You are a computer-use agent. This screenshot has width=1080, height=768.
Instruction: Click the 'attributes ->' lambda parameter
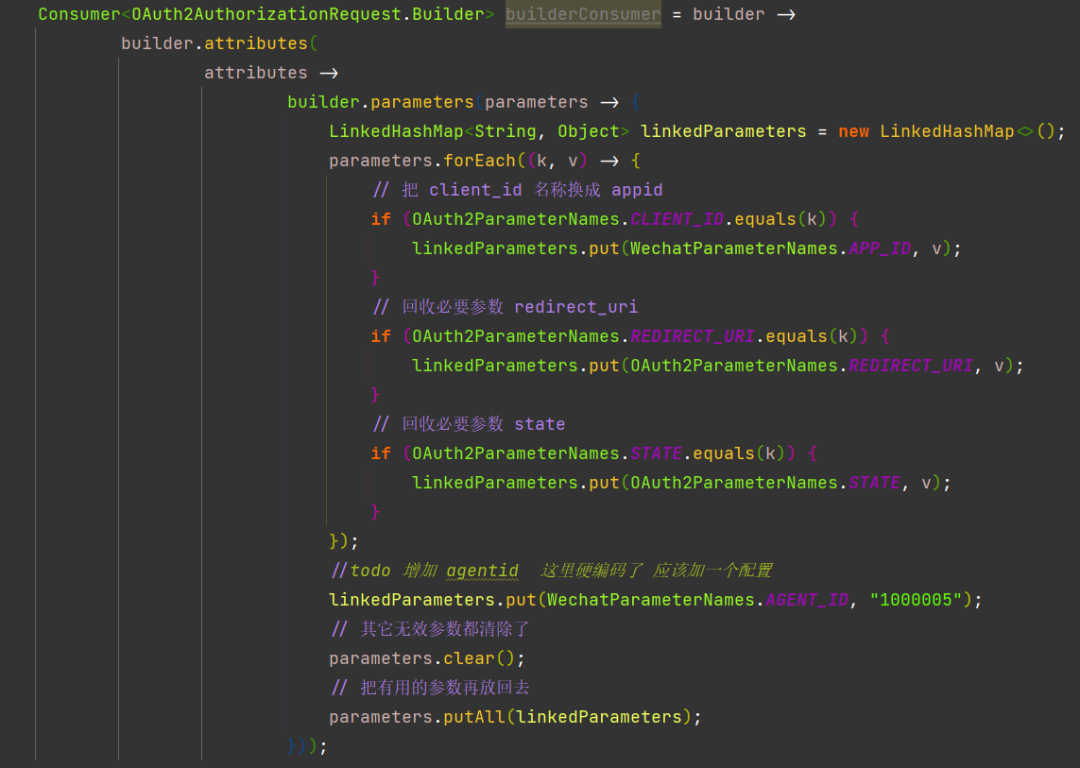coord(271,73)
